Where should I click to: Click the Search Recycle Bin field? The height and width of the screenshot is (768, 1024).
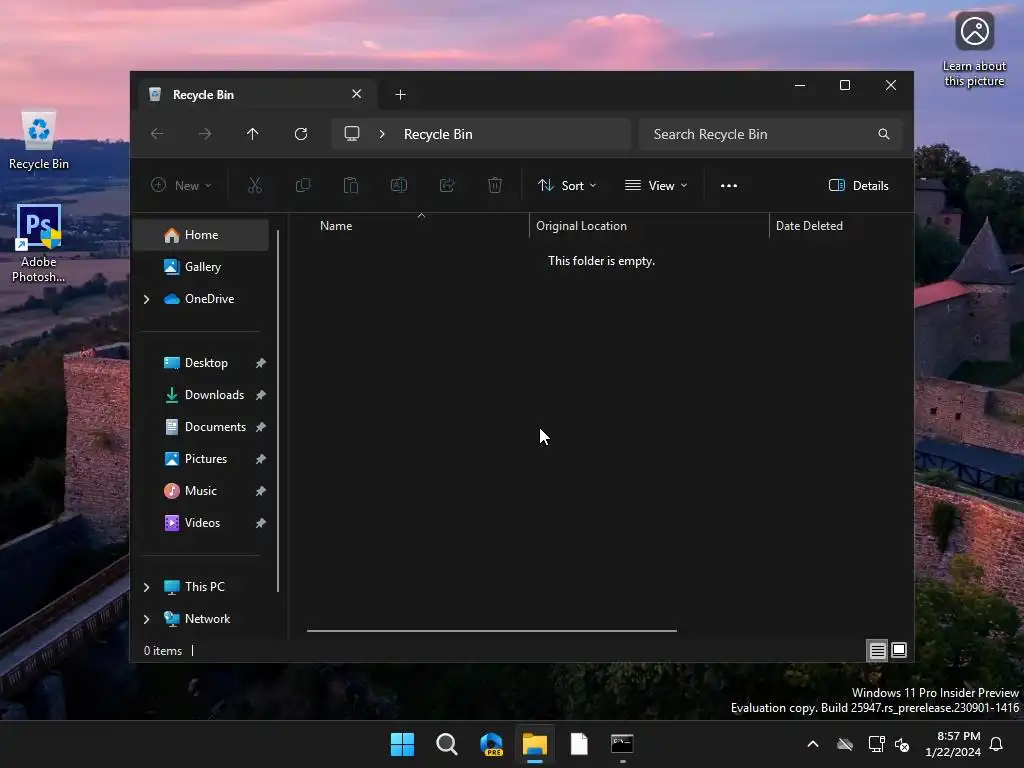point(771,134)
